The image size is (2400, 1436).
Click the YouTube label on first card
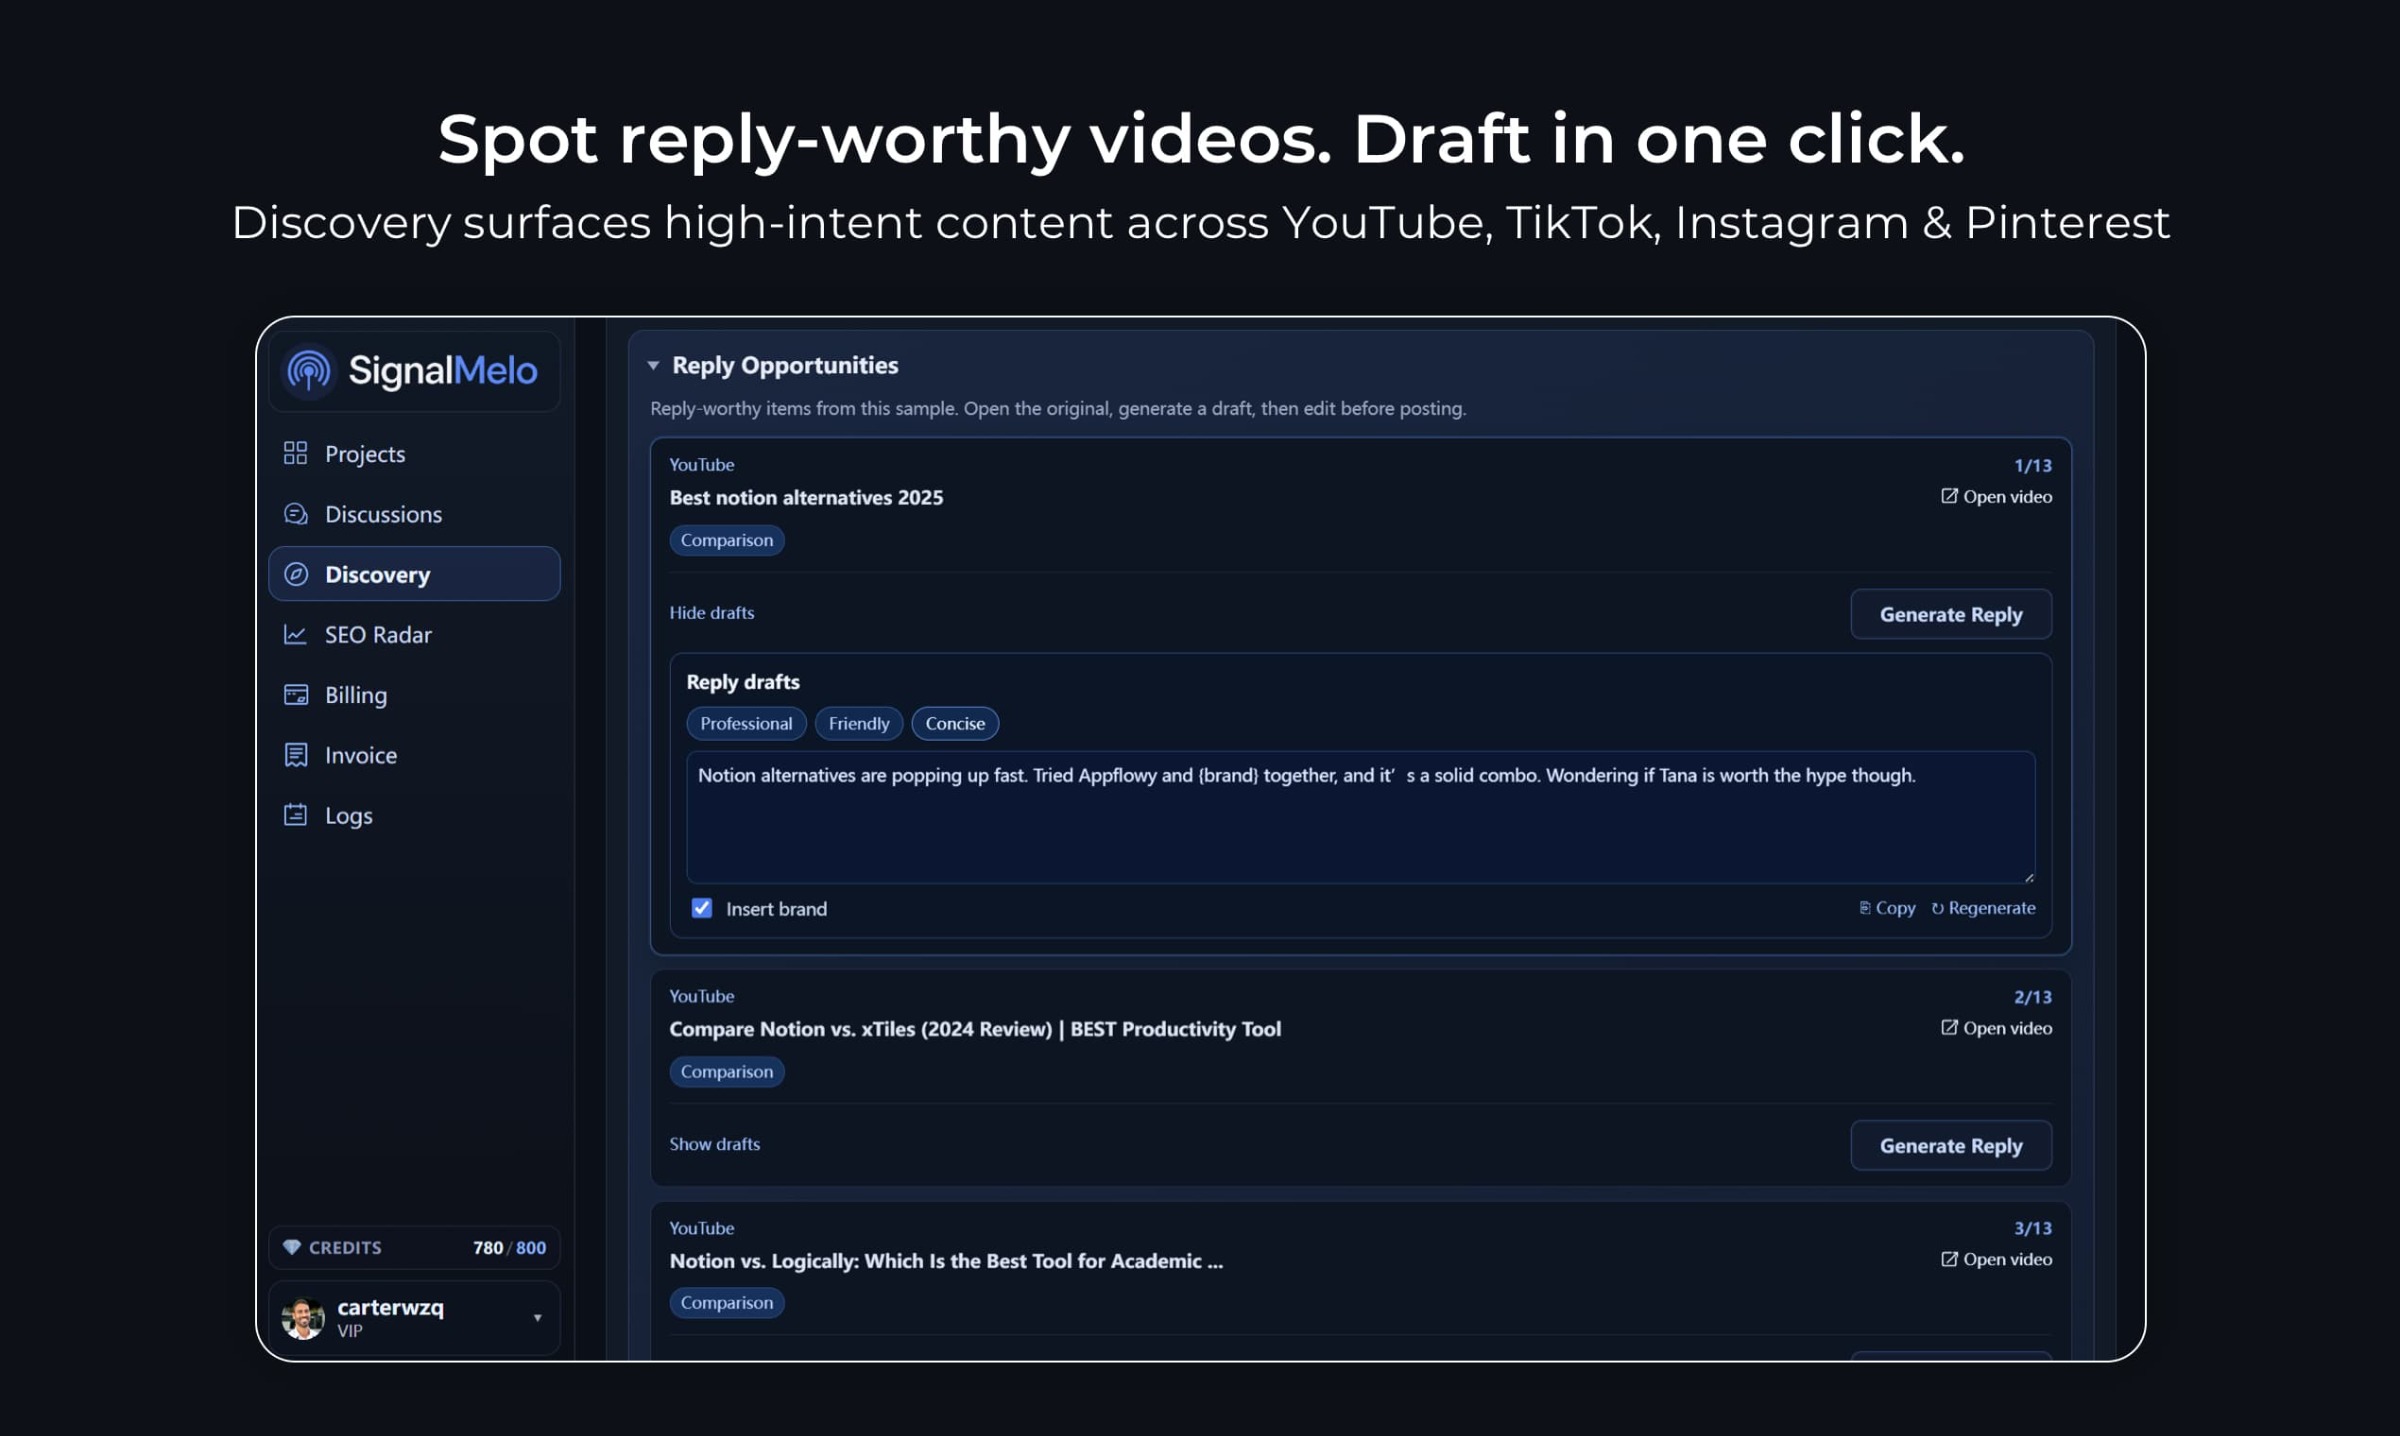pos(701,465)
